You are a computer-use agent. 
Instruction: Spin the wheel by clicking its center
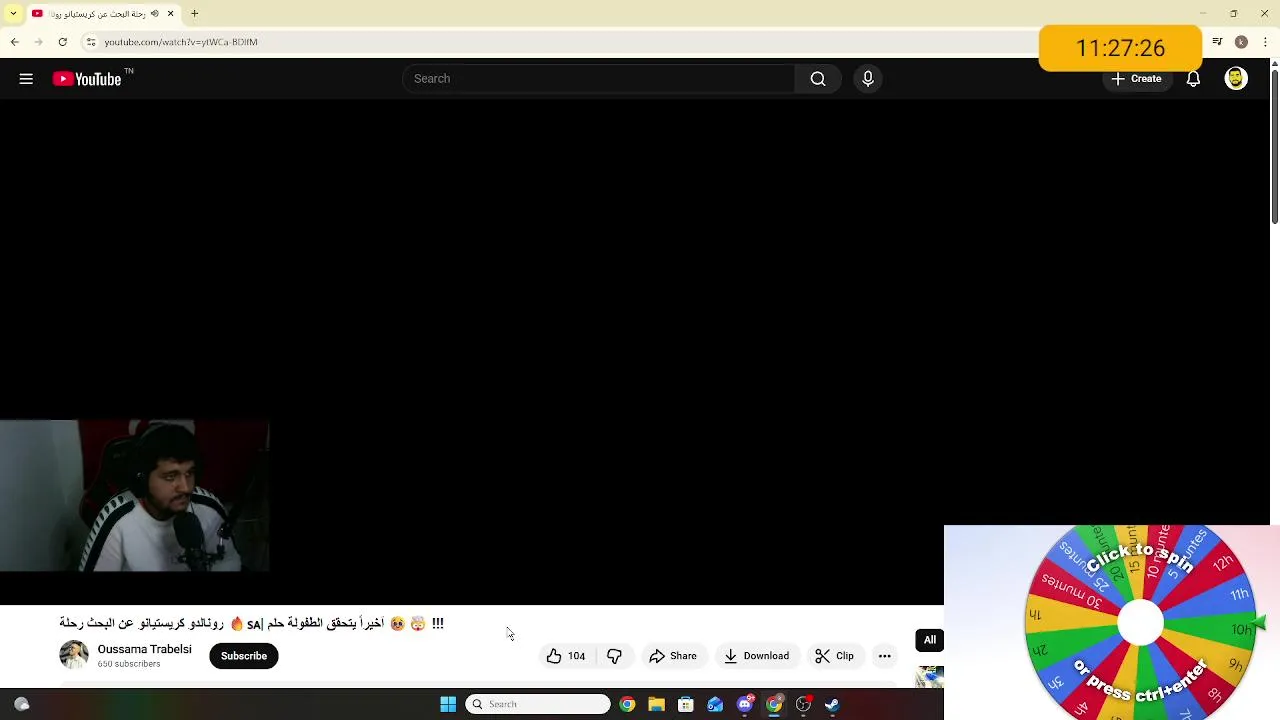pos(1139,624)
